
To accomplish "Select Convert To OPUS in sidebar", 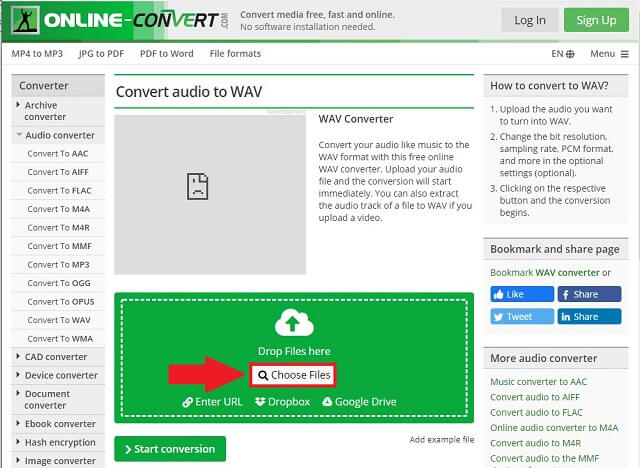I will click(61, 302).
